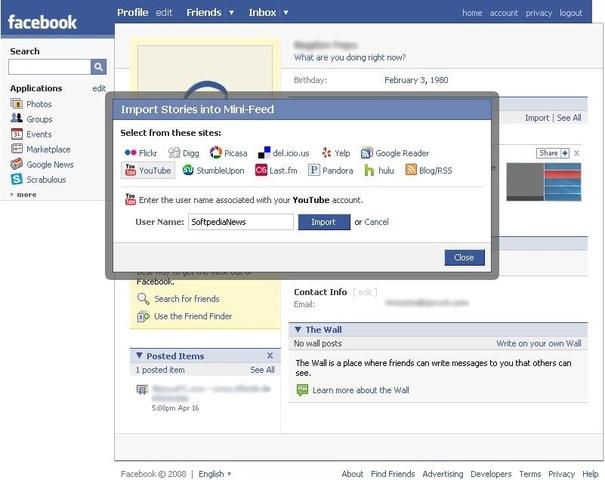Open the Scrabulous application icon
This screenshot has width=605, height=480.
click(x=17, y=179)
